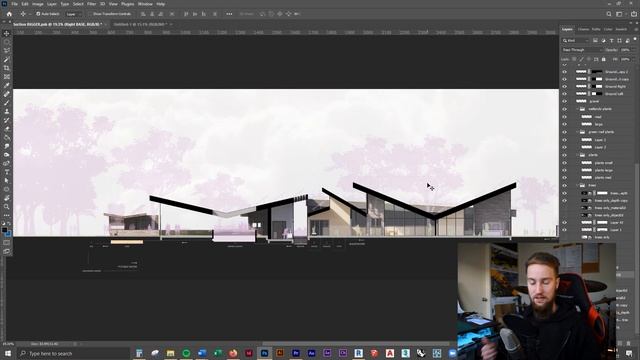This screenshot has width=640, height=360.
Task: Open the Kind filter dropdown
Action: (576, 40)
